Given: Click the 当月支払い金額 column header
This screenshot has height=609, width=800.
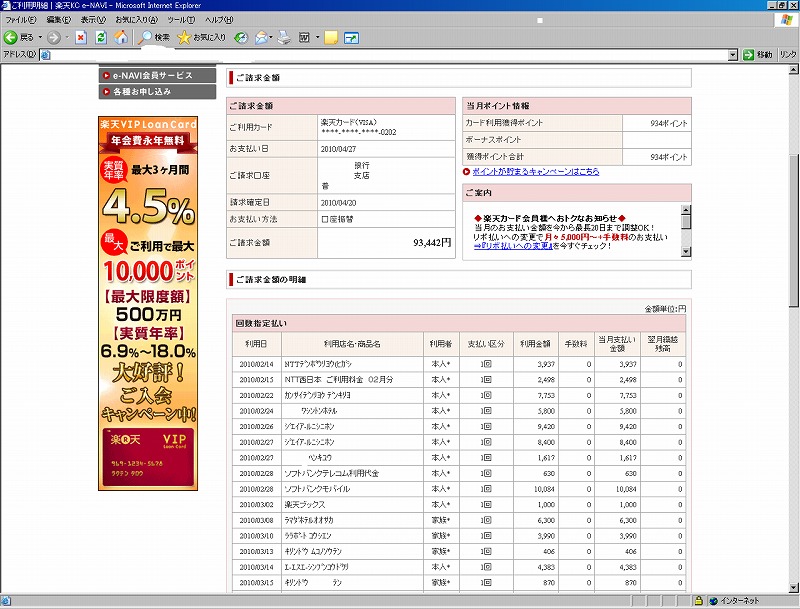Looking at the screenshot, I should (617, 344).
